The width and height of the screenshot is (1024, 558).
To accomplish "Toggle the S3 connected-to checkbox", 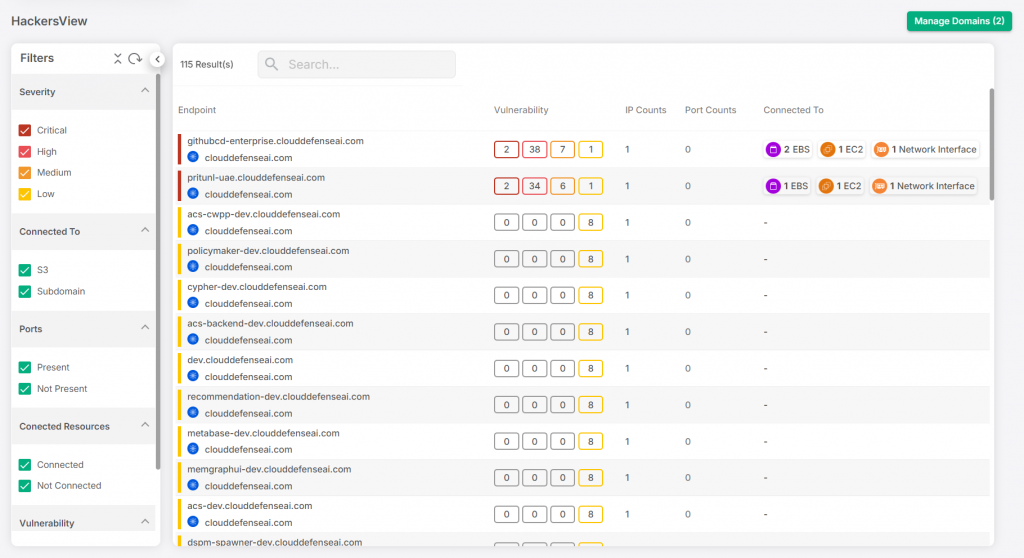I will click(x=26, y=270).
